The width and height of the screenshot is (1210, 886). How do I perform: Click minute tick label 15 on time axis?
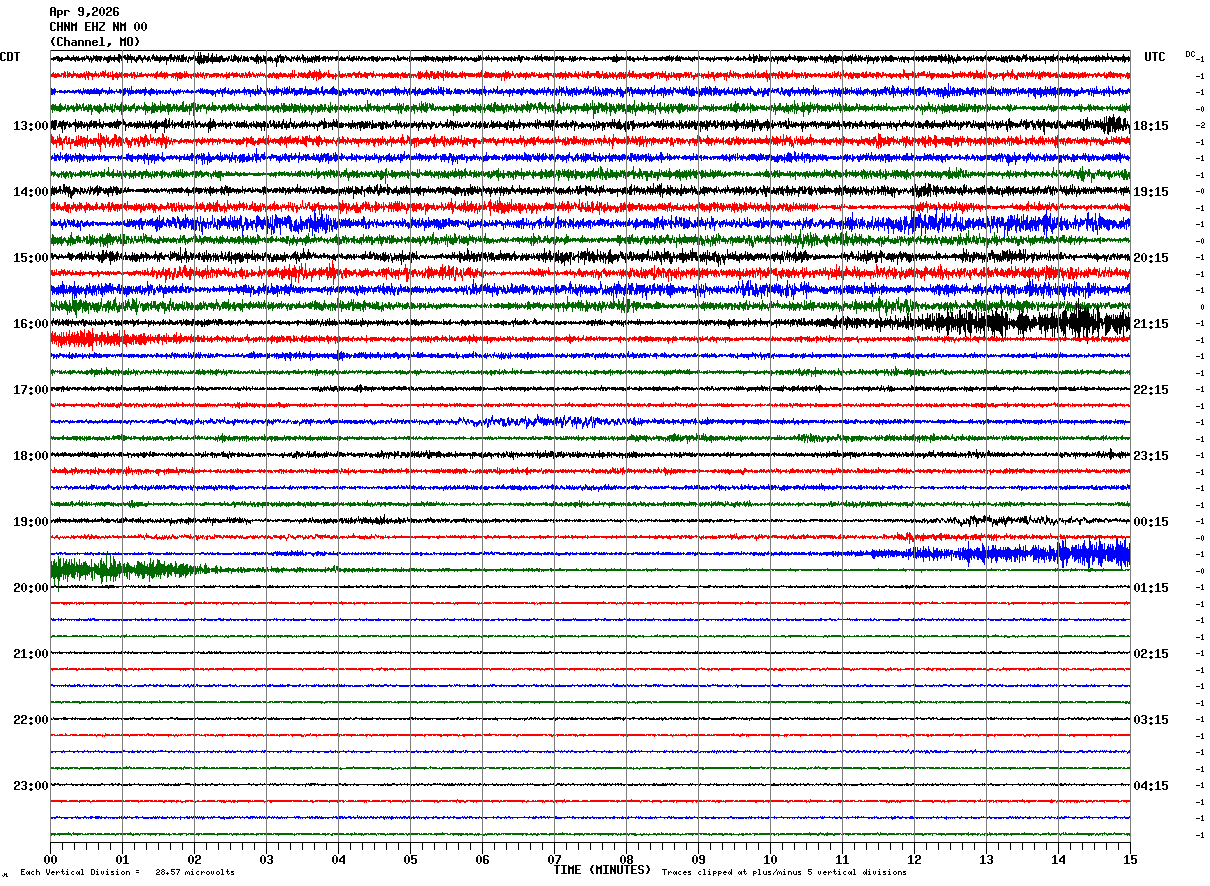1130,859
